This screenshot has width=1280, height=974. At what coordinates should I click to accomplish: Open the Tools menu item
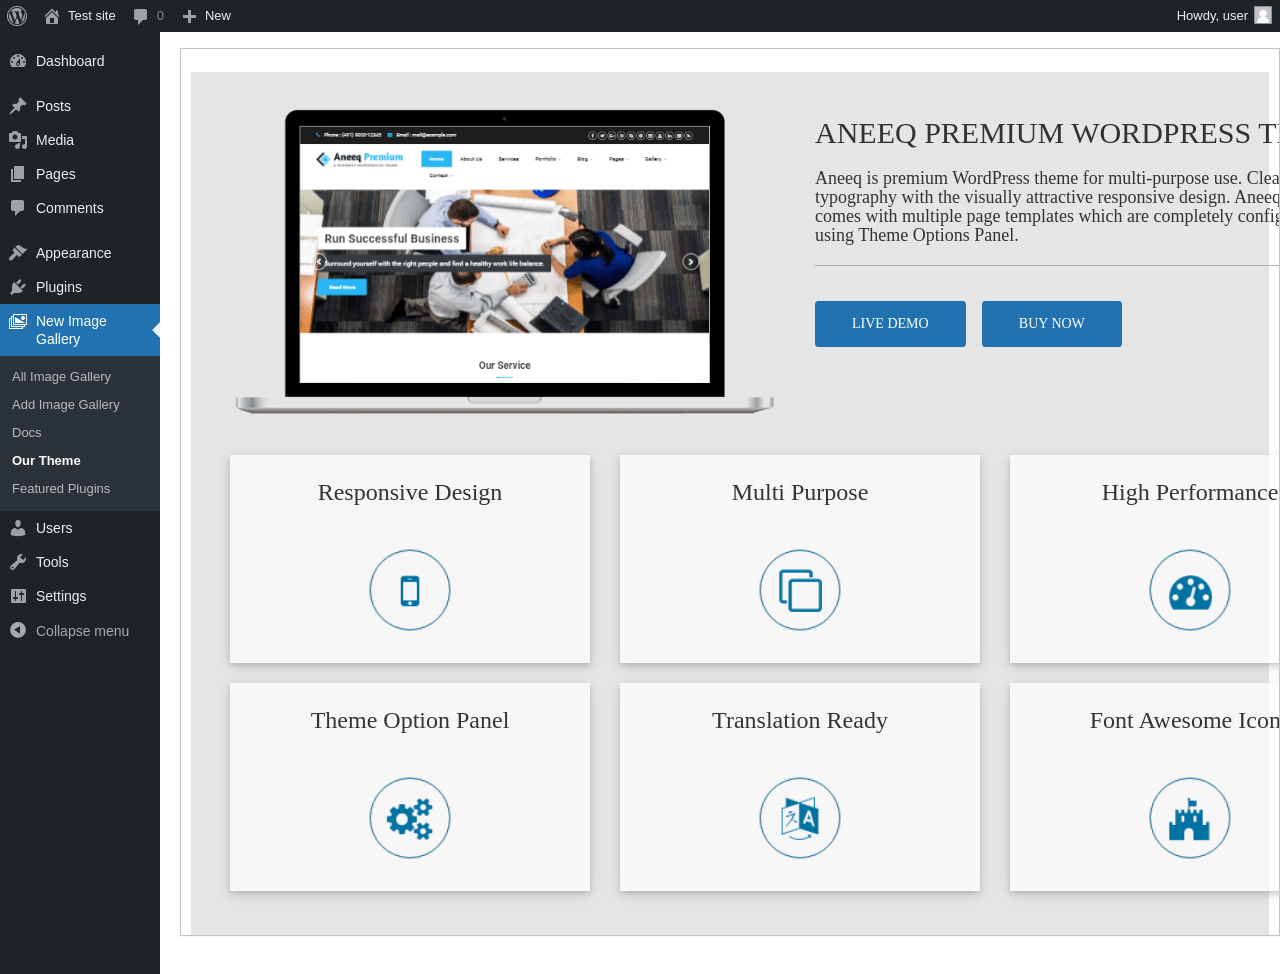[x=80, y=562]
